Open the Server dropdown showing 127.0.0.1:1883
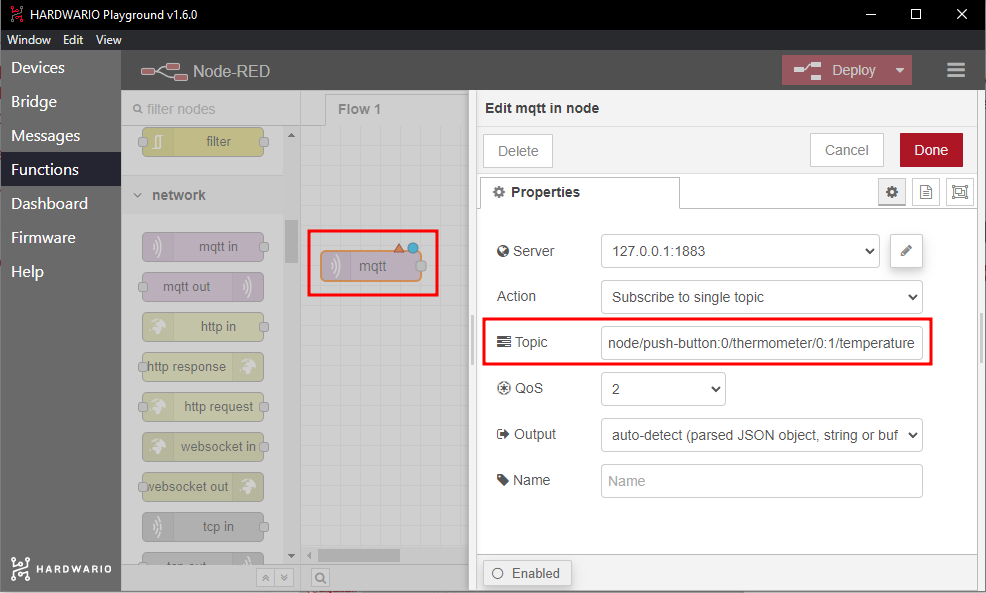The width and height of the screenshot is (986, 593). tap(740, 251)
